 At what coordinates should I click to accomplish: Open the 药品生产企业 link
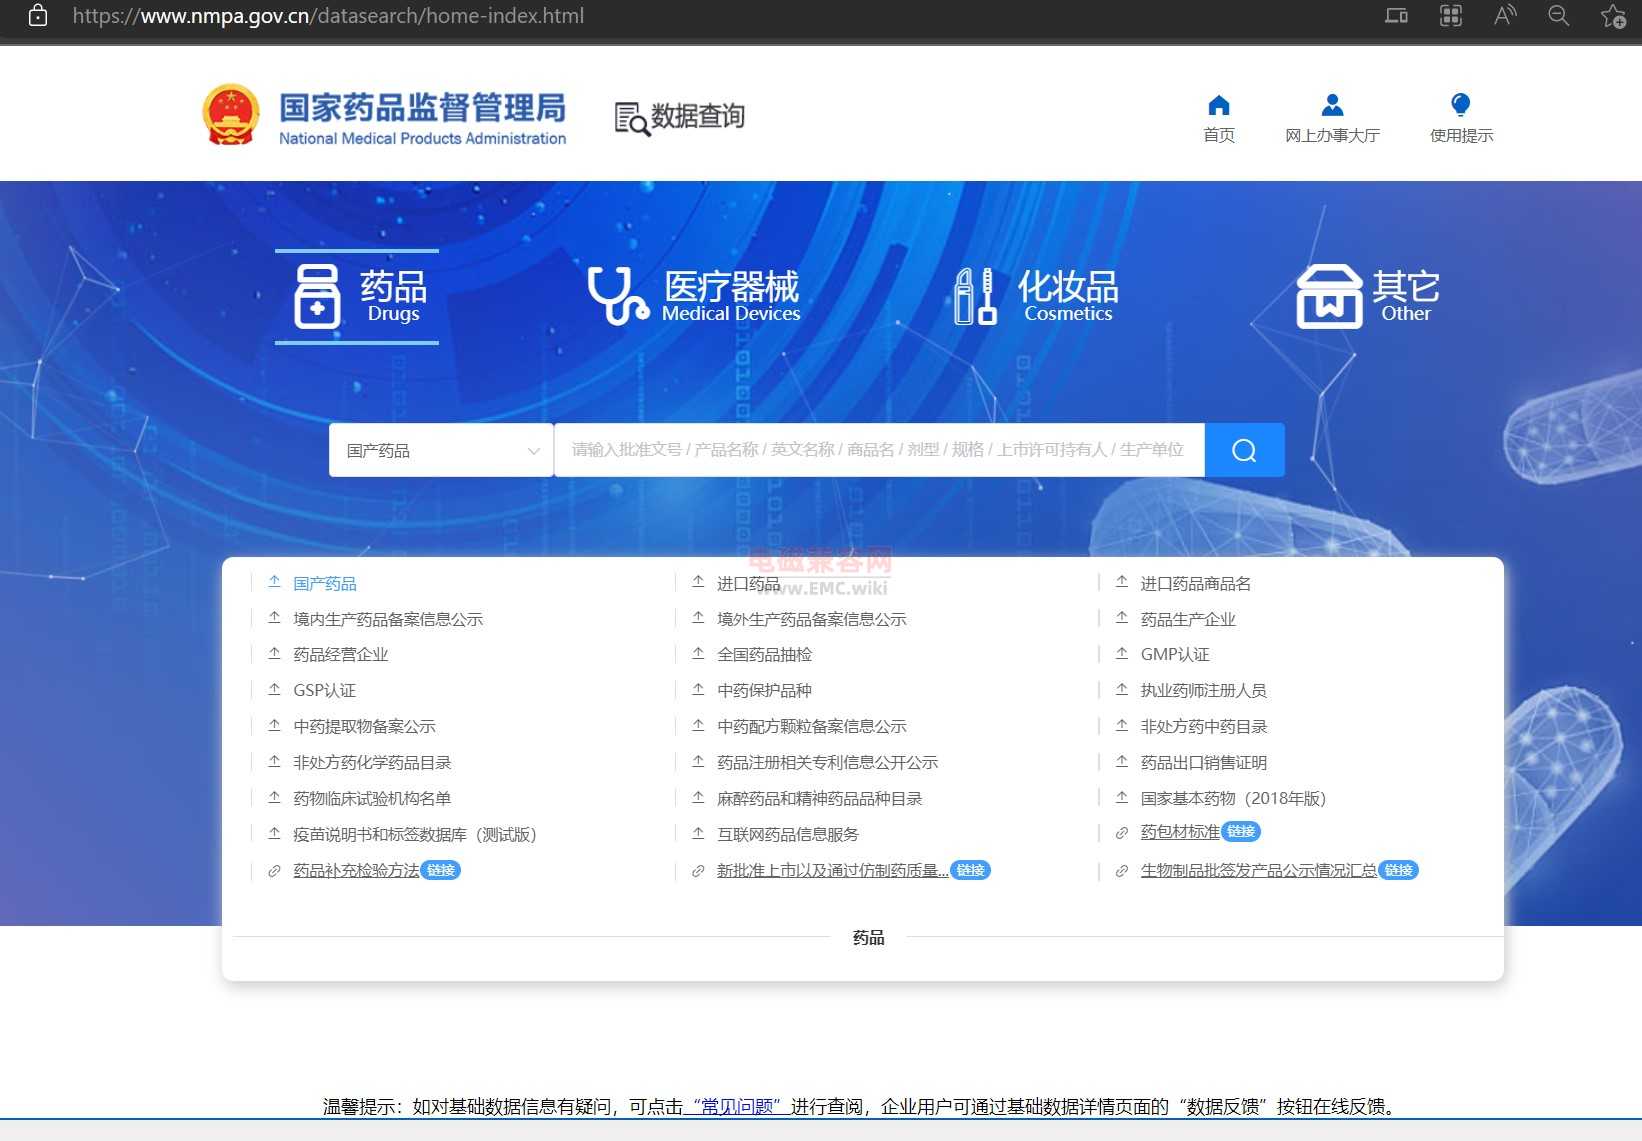(x=1188, y=619)
